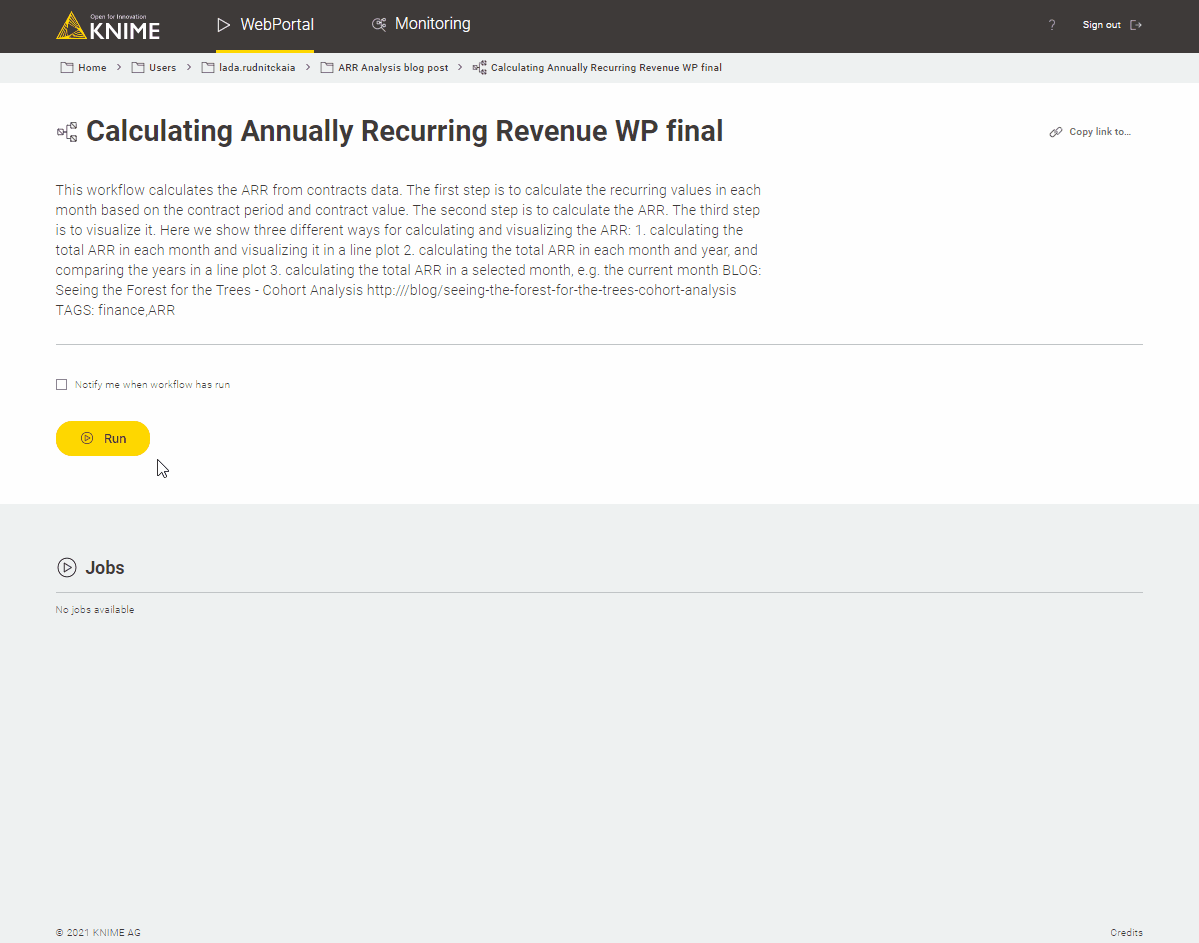The height and width of the screenshot is (943, 1199).
Task: Click the lada.rudnitckaia folder icon
Action: click(x=208, y=67)
